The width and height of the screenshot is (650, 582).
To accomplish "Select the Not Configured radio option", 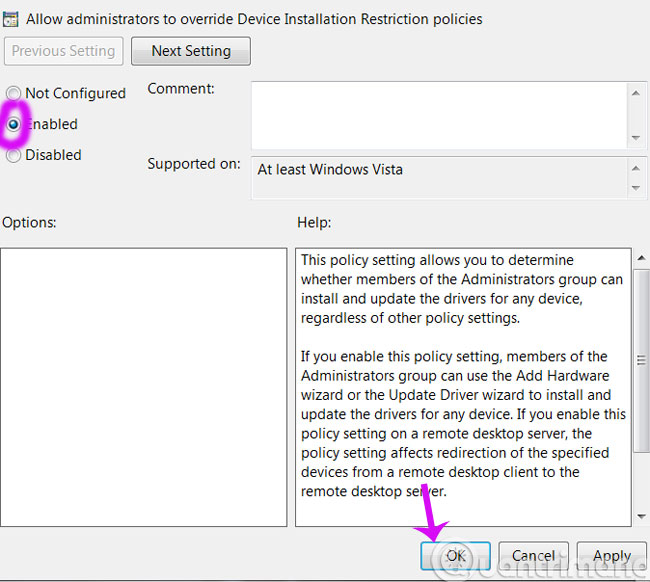I will 14,94.
